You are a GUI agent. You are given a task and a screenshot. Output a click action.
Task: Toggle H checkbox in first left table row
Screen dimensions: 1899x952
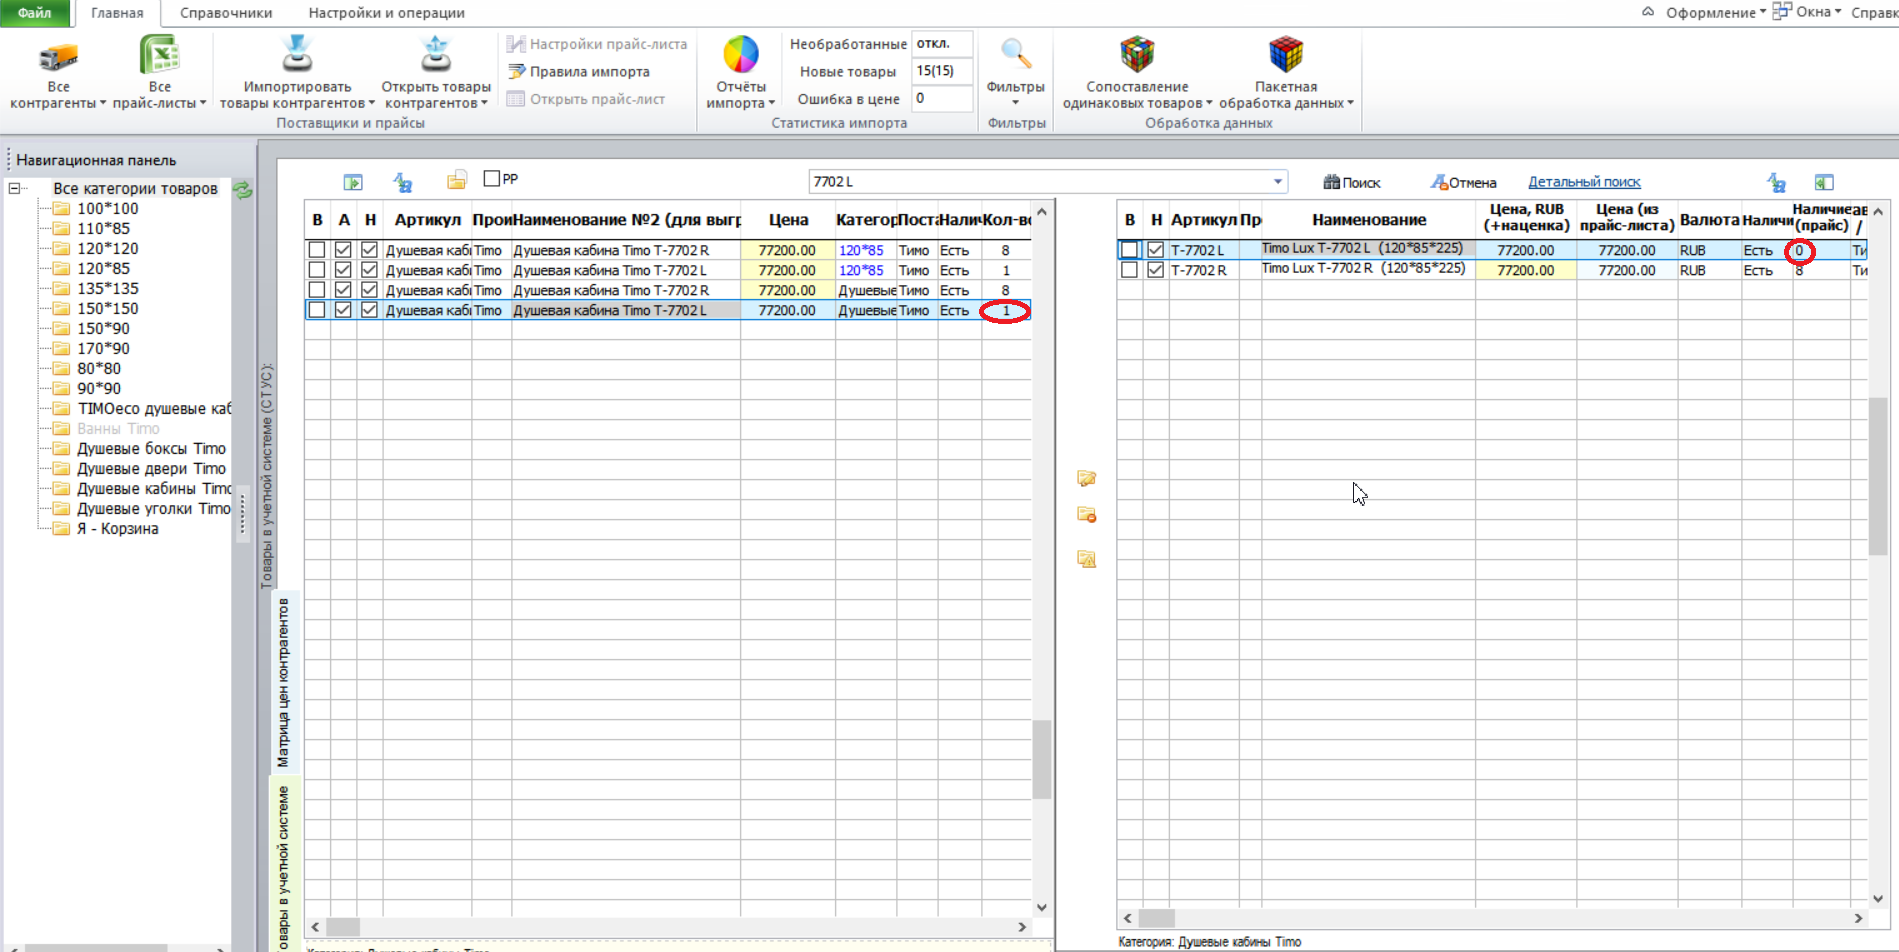370,250
